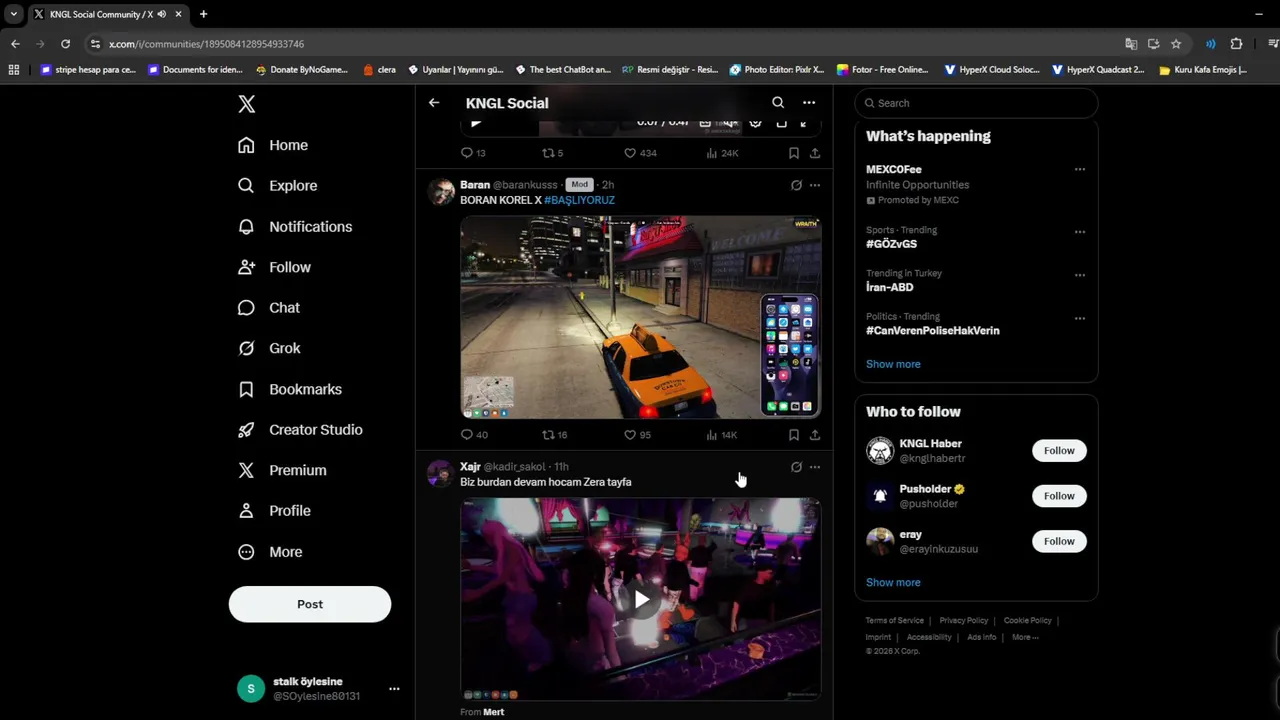Open options for #CanVerenPoliseHakVerin trend
The width and height of the screenshot is (1280, 720).
1079,318
